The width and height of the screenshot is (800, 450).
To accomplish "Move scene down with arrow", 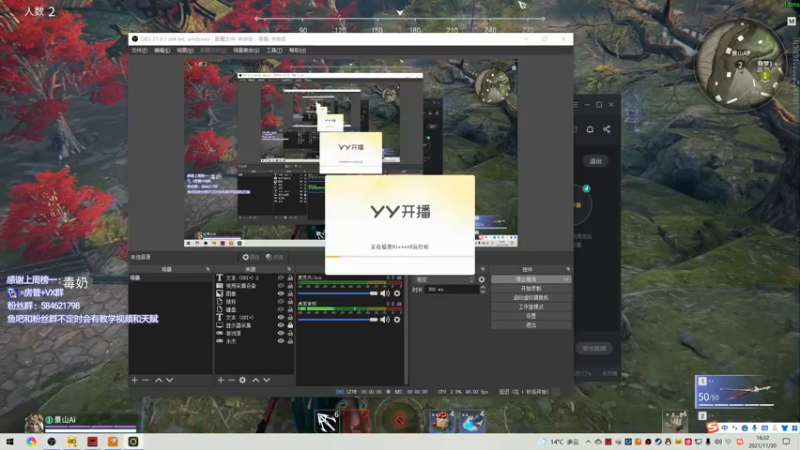I will pos(169,380).
